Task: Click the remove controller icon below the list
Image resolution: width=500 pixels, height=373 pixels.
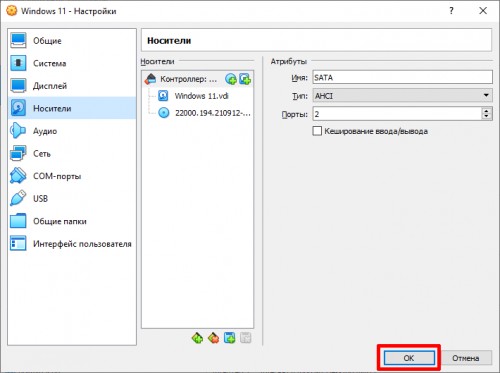Action: [213, 338]
